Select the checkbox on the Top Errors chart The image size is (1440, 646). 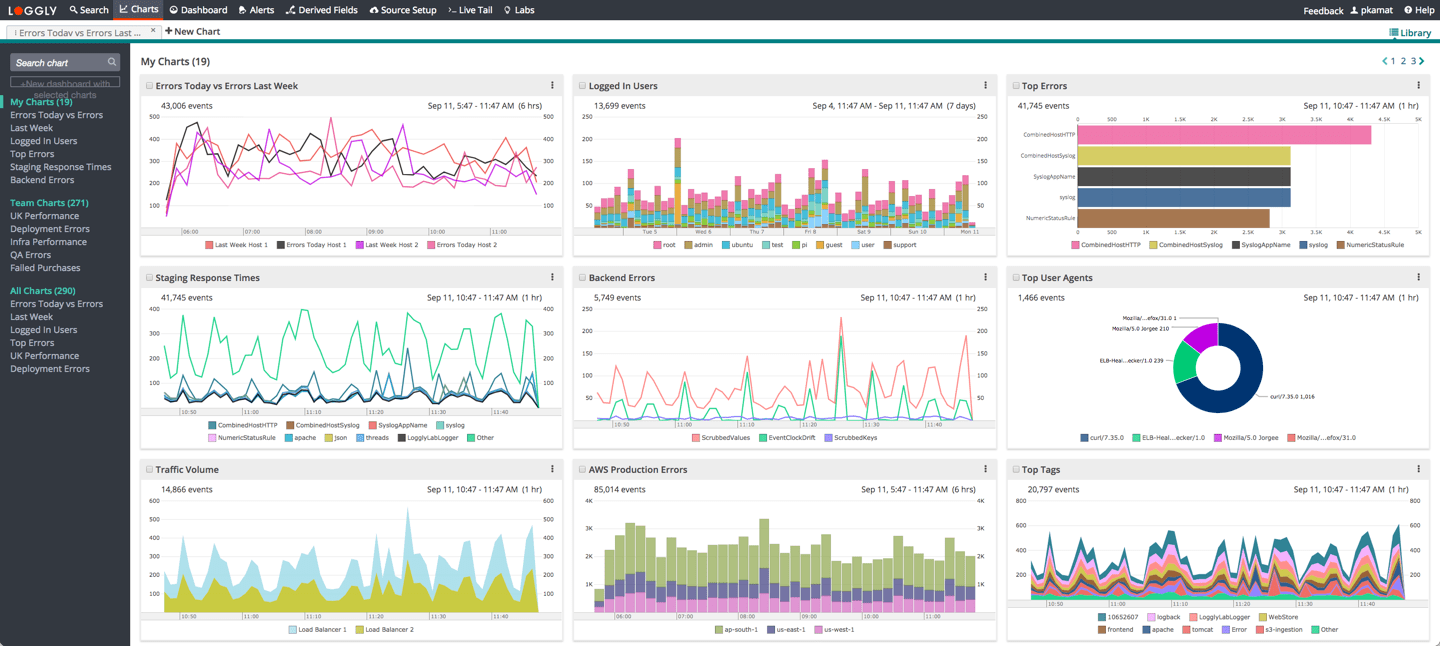click(x=1014, y=85)
